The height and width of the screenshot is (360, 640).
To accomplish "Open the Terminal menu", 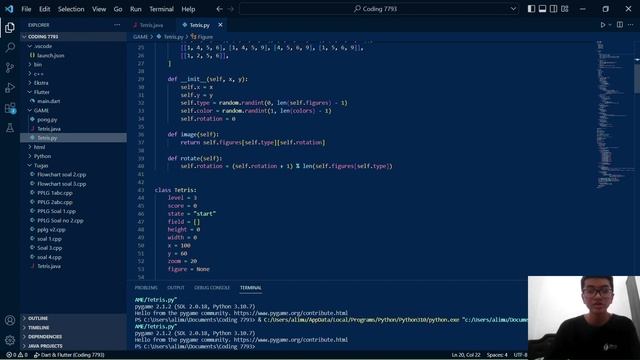I will tap(161, 9).
